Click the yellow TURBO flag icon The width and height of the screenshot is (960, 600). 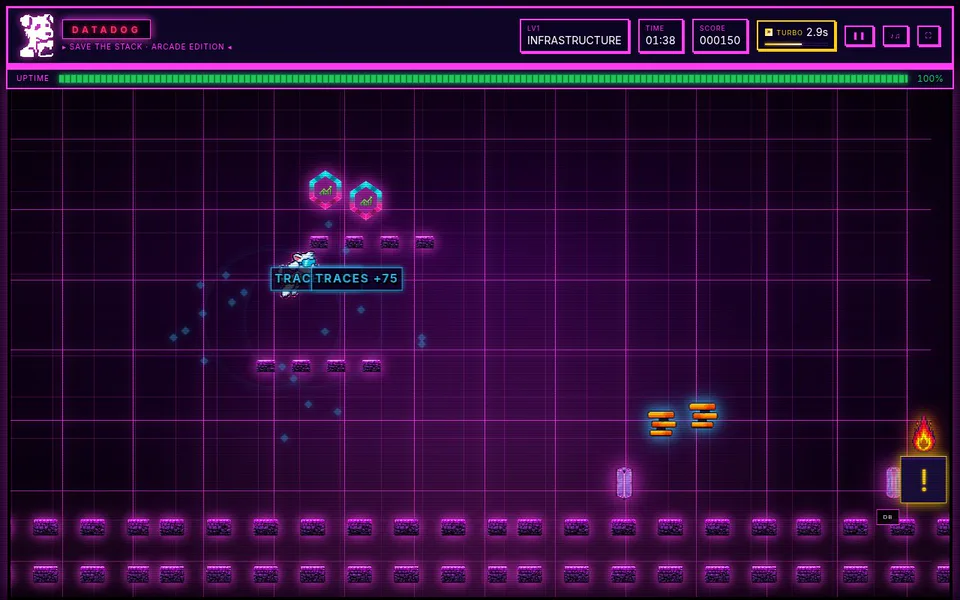point(768,32)
